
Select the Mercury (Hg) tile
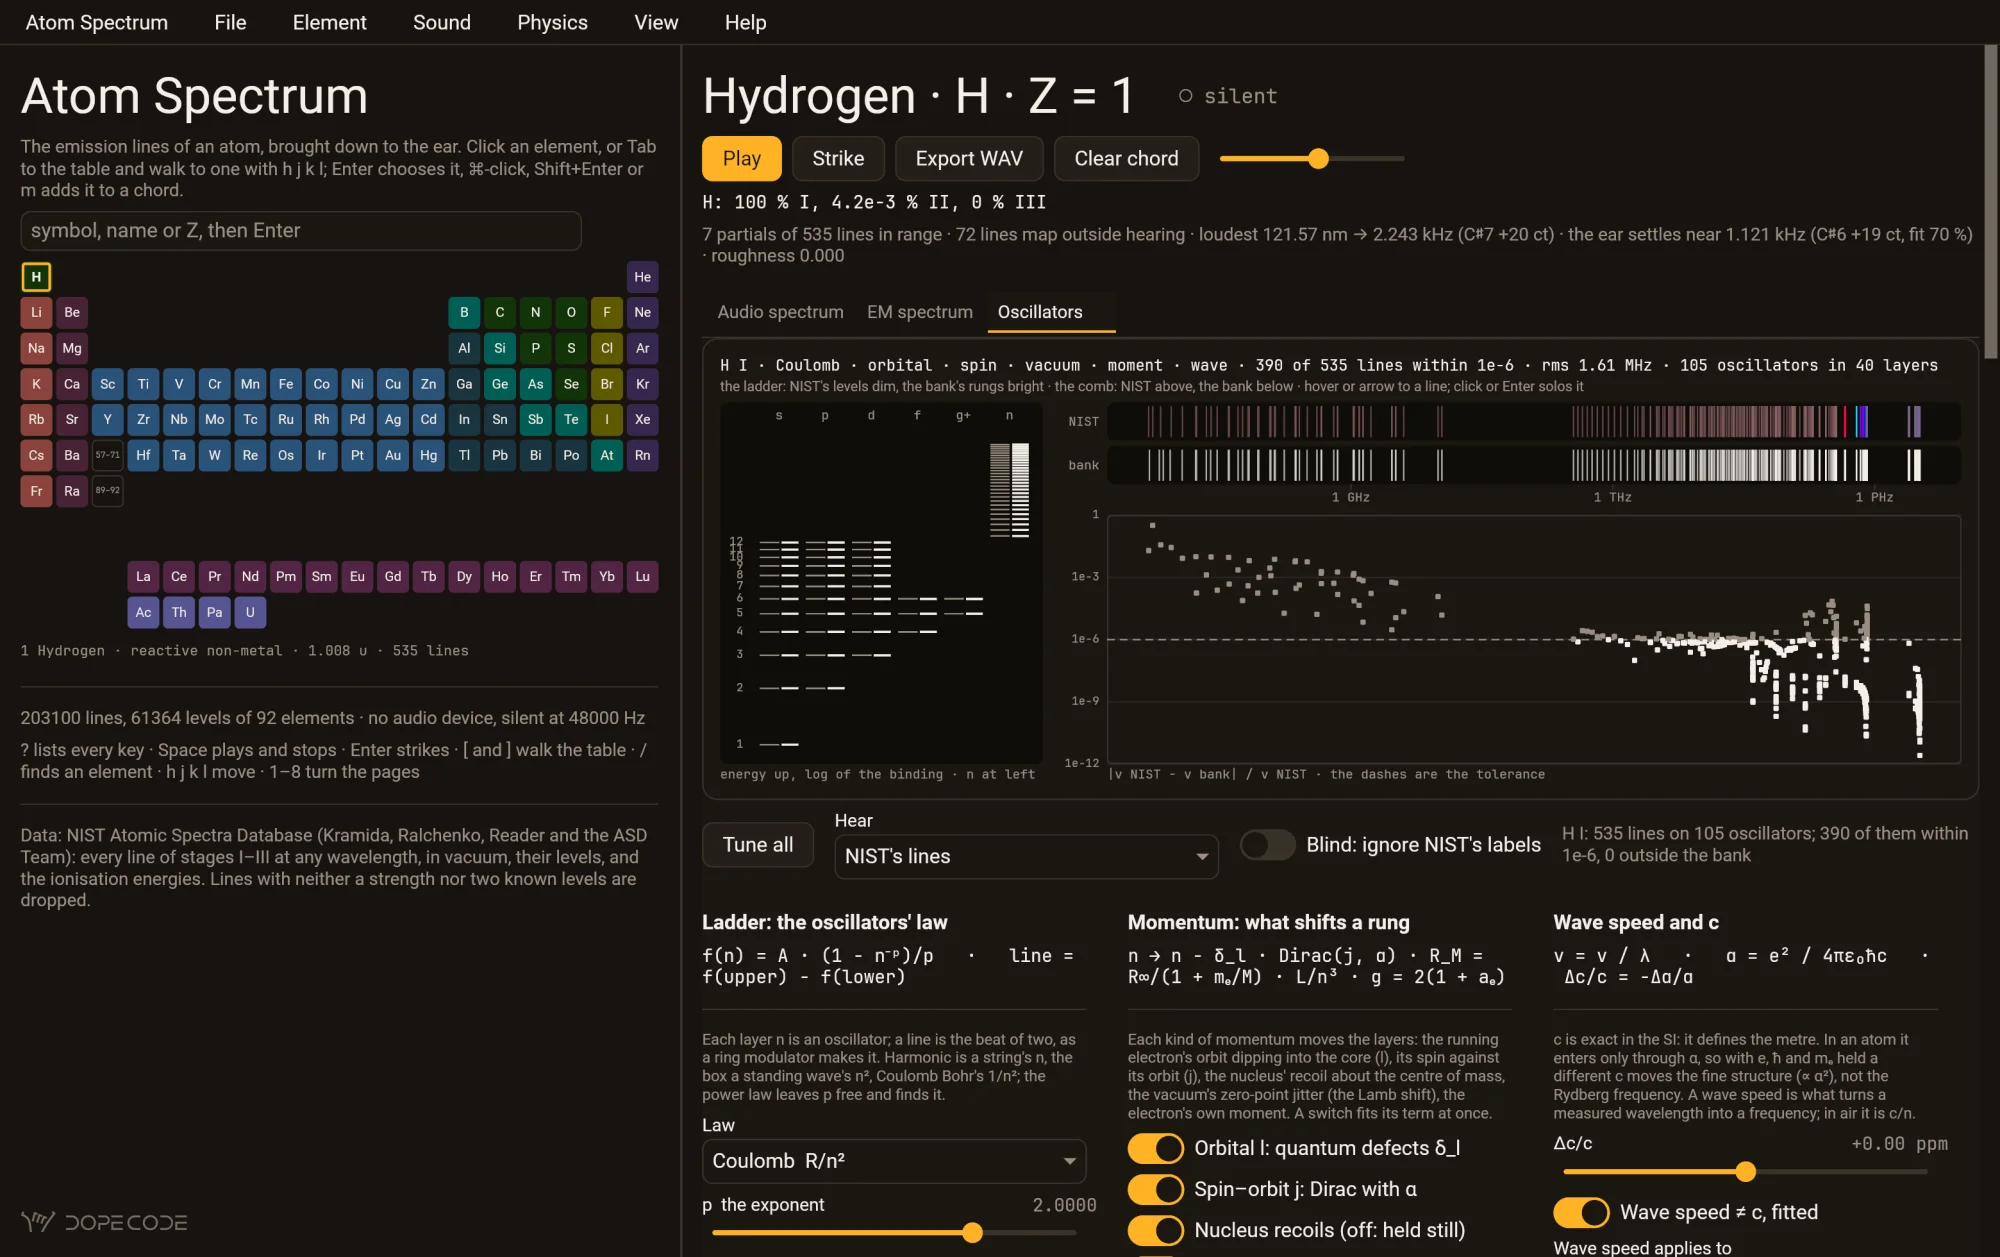(428, 455)
